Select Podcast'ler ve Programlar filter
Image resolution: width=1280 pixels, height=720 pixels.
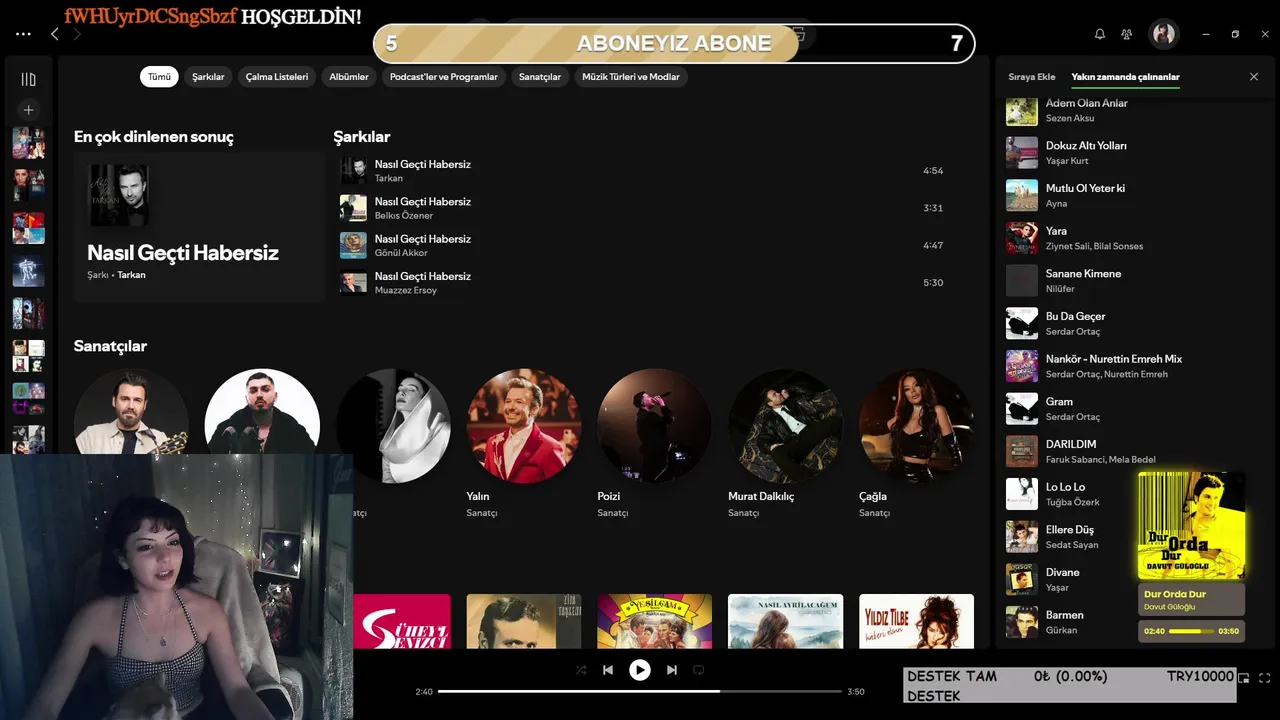coord(444,77)
